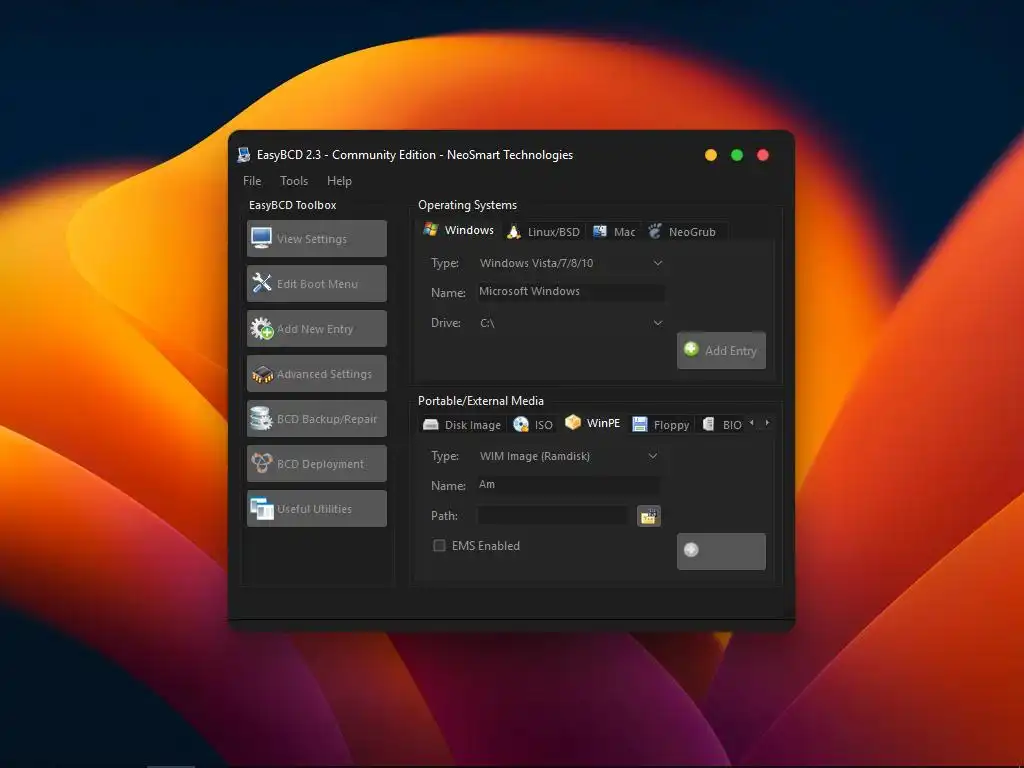Open Edit Boot Menu

pyautogui.click(x=317, y=283)
